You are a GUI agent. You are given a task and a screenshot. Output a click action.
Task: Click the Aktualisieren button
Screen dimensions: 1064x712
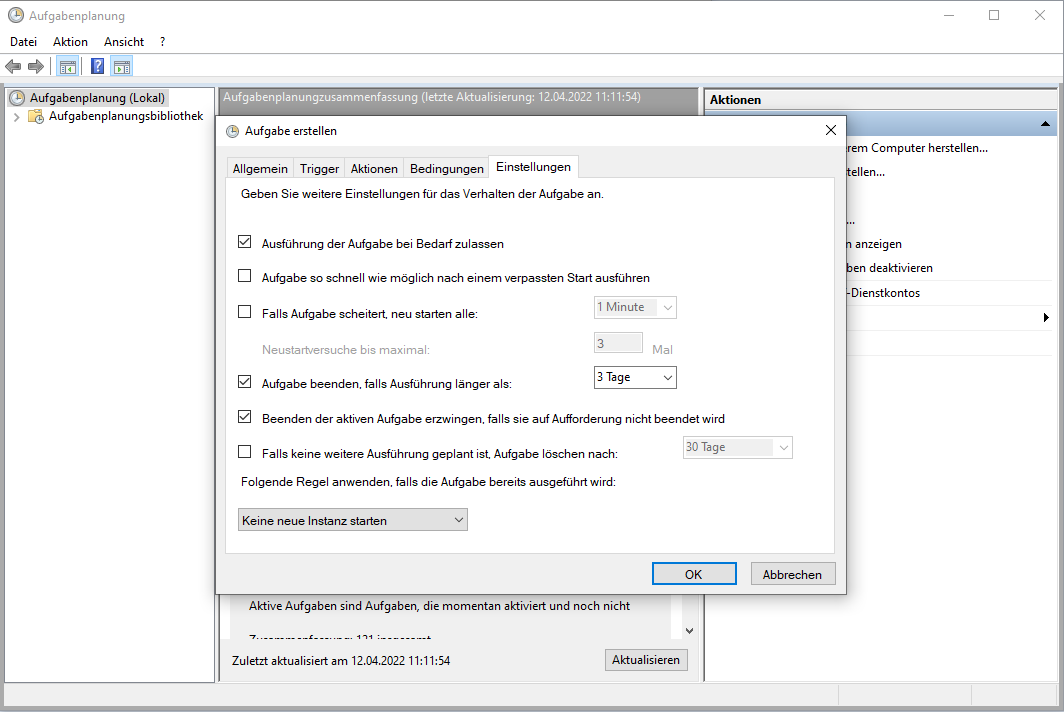646,660
